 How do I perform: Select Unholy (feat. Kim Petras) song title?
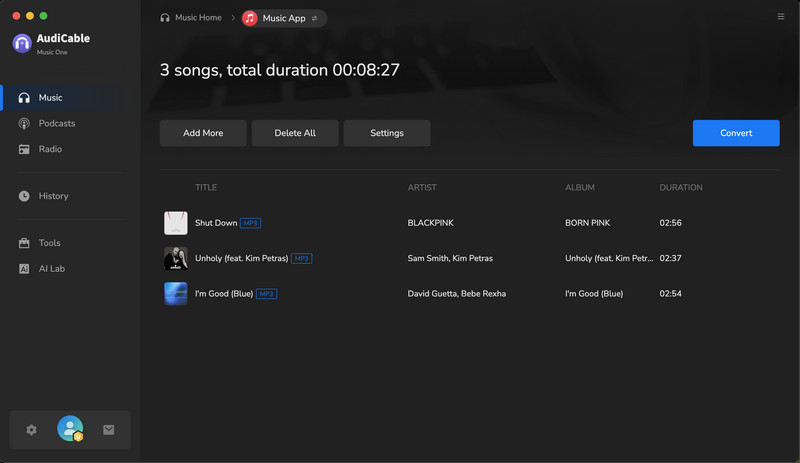[241, 258]
